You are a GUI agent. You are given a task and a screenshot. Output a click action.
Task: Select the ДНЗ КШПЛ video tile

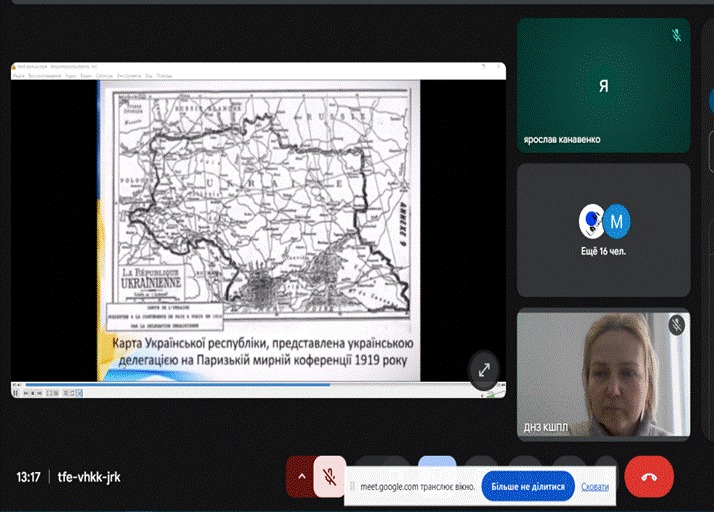point(603,372)
